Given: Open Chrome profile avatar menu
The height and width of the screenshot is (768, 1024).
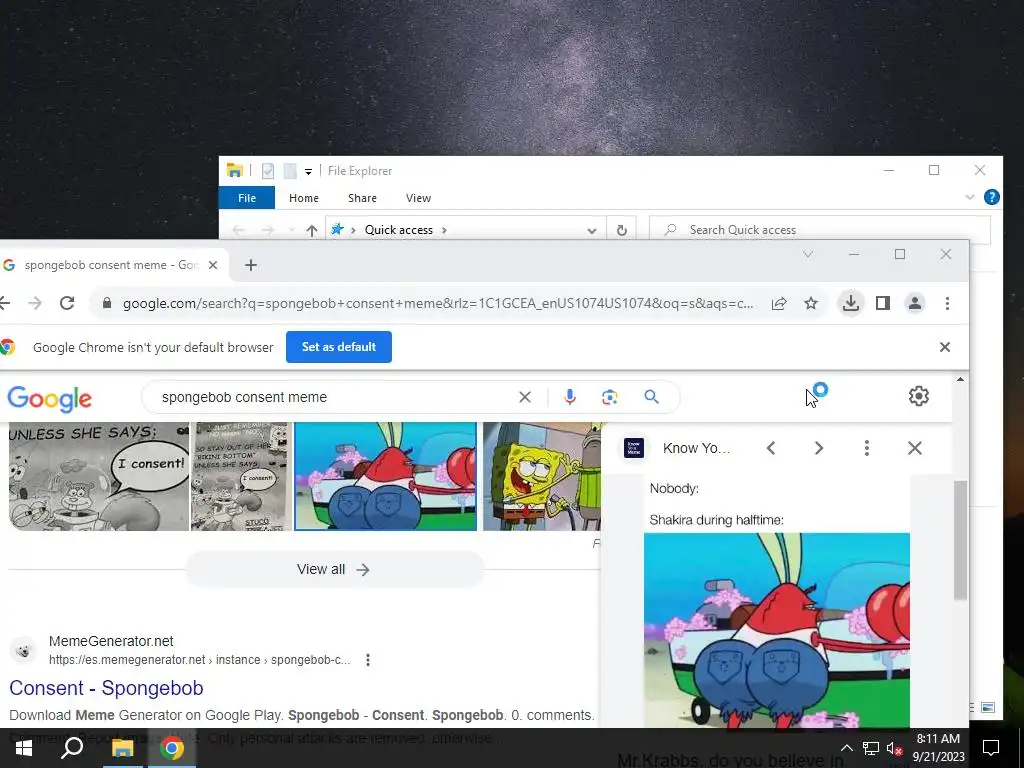Looking at the screenshot, I should point(914,303).
